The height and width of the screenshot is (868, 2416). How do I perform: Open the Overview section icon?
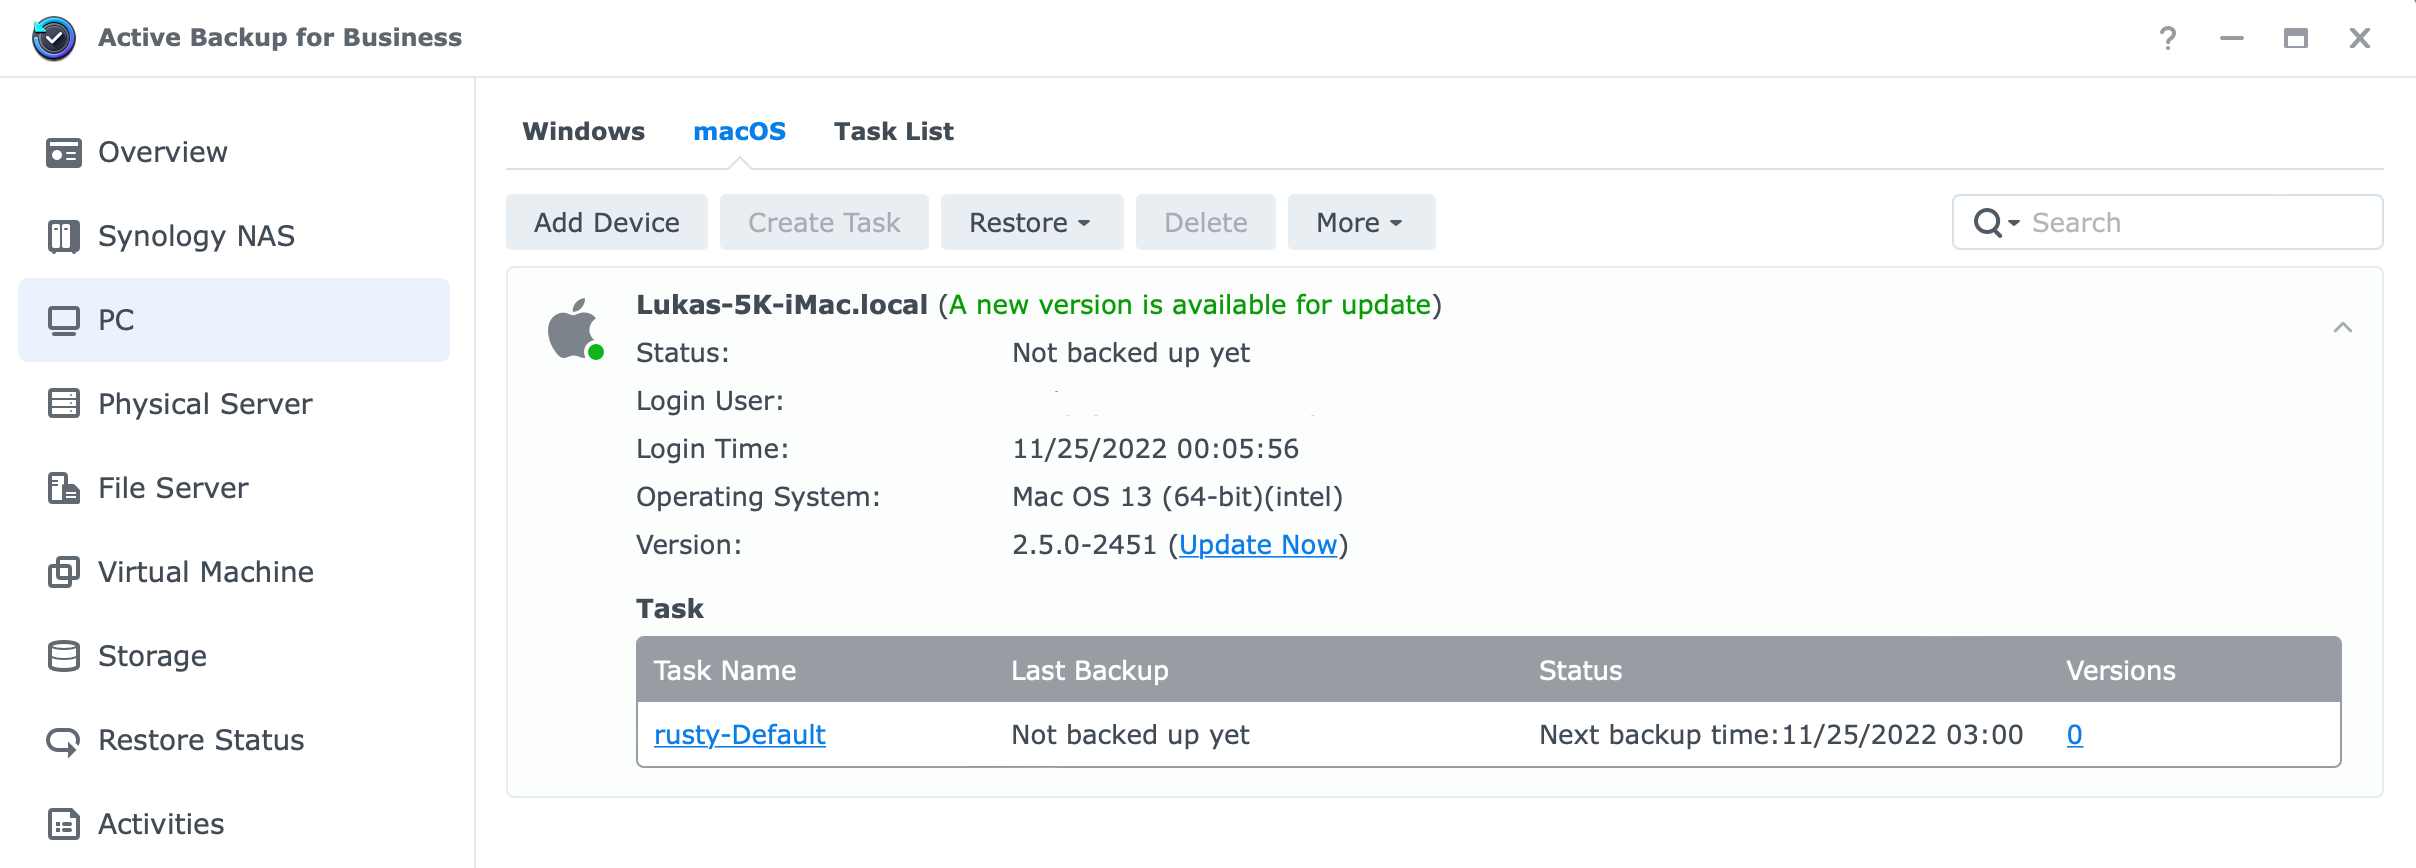(x=64, y=152)
